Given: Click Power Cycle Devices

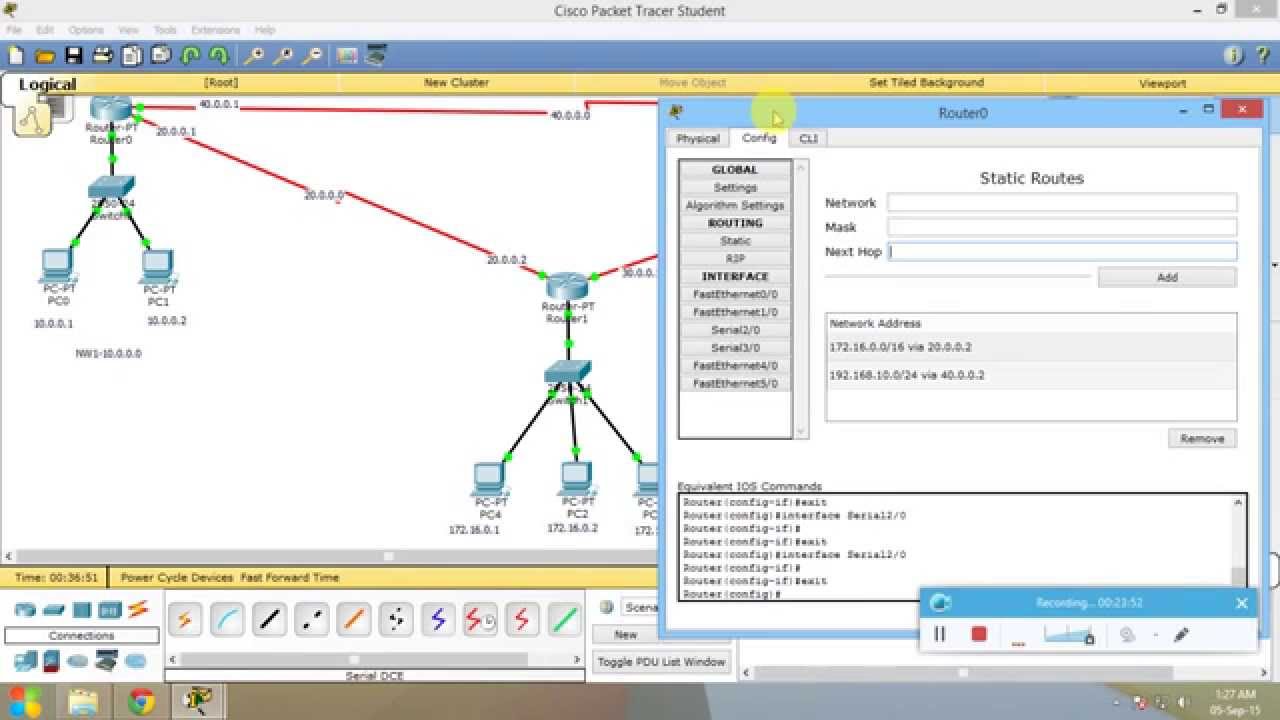Looking at the screenshot, I should pyautogui.click(x=177, y=577).
